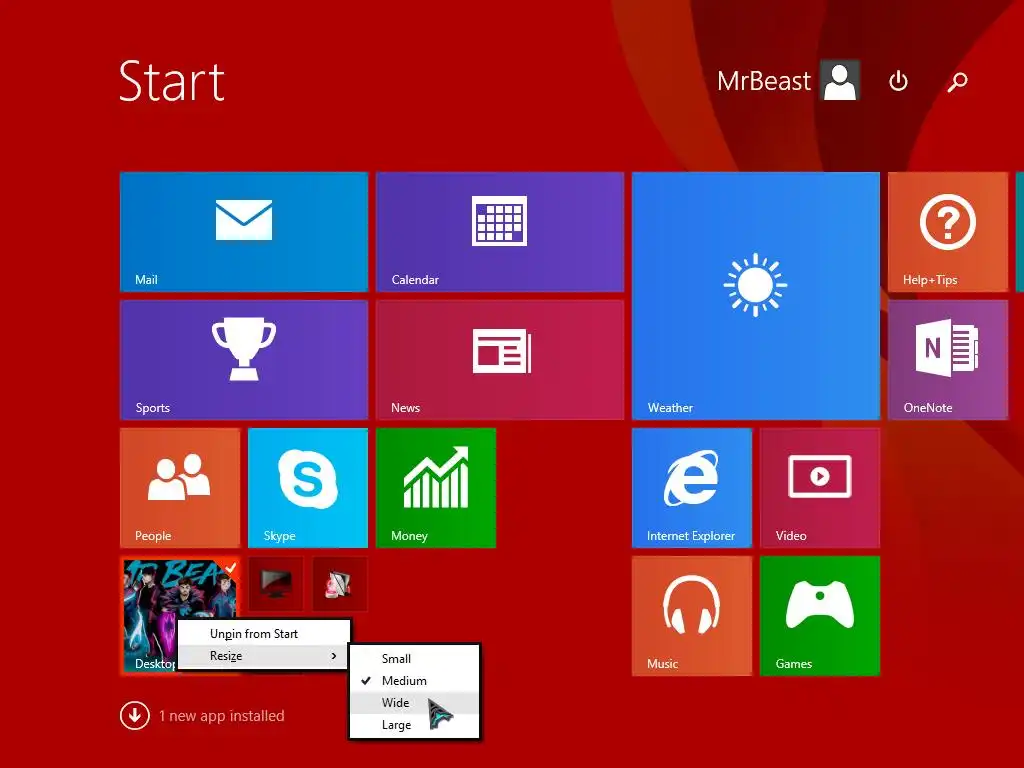Click the search magnifier icon
This screenshot has height=768, width=1024.
[x=957, y=82]
